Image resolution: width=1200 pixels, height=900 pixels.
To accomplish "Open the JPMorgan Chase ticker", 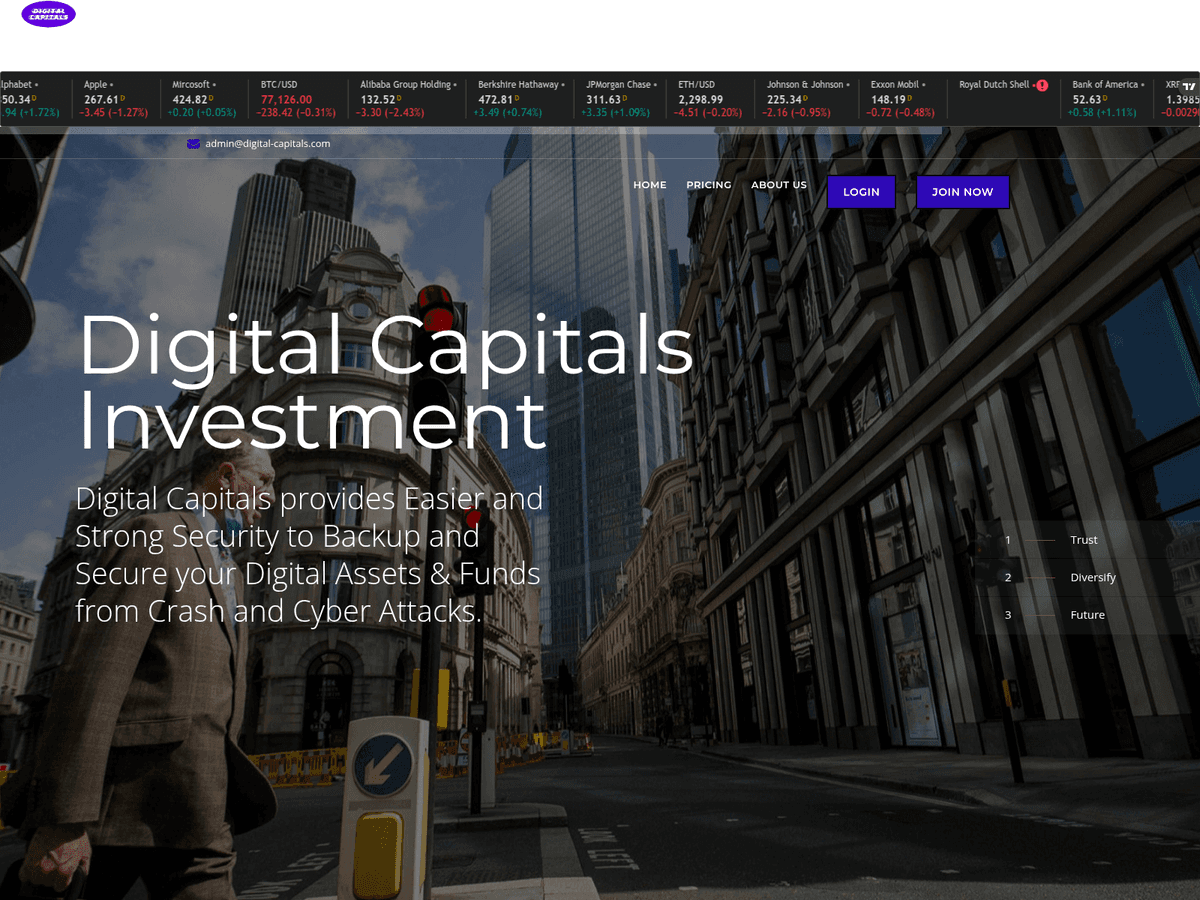I will tap(621, 99).
